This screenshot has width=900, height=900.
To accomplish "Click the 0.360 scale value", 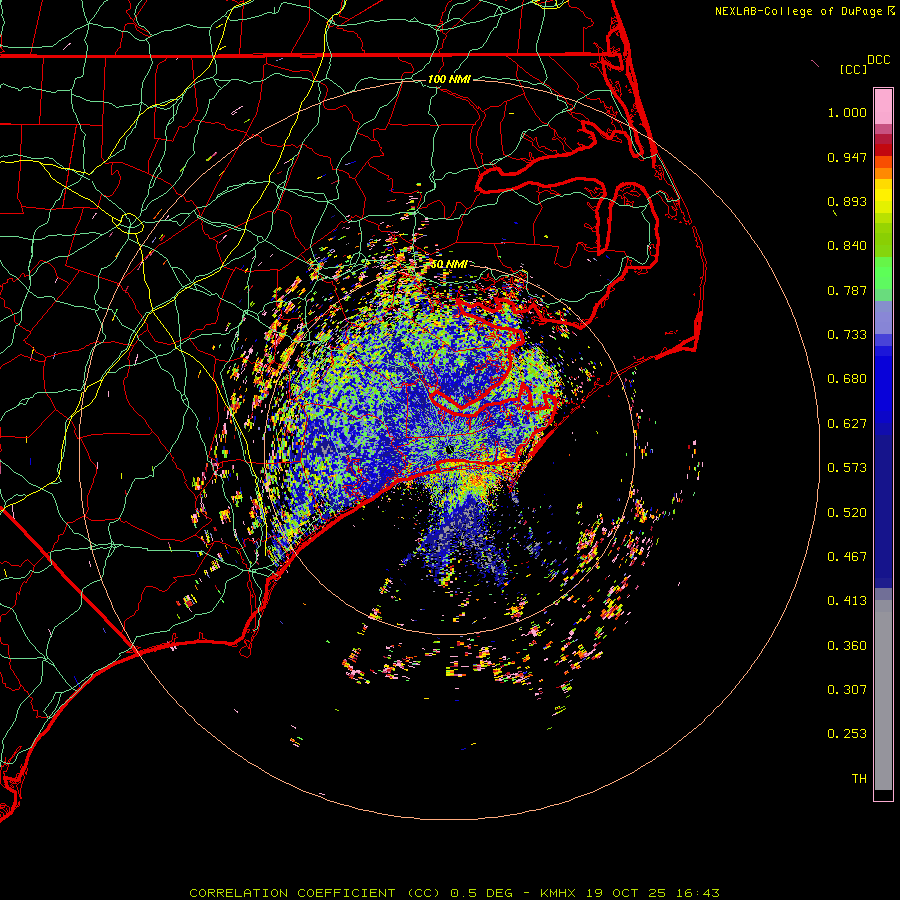I will pos(847,646).
